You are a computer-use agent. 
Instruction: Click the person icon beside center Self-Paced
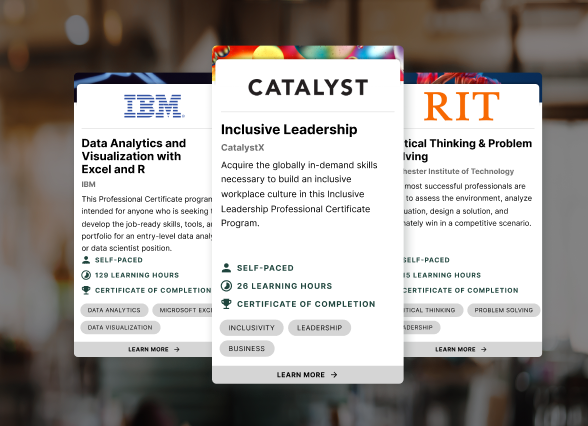pyautogui.click(x=226, y=268)
